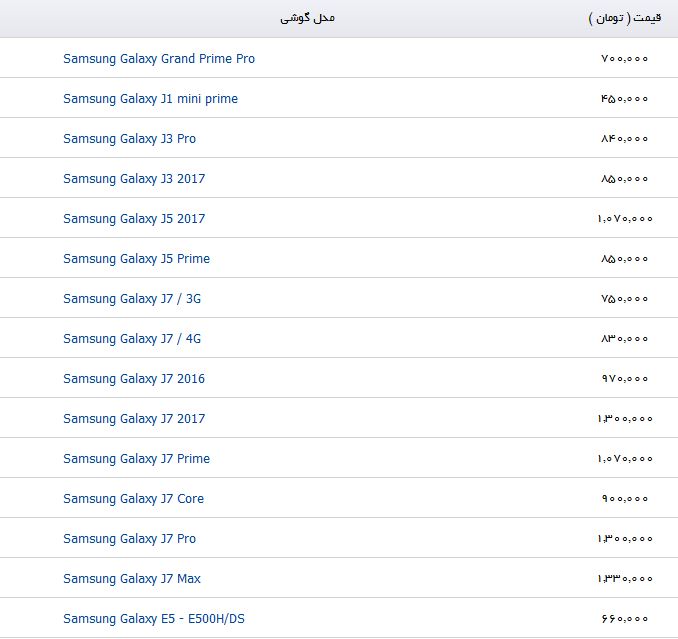Open the Samsung Galaxy J7 Max link

pyautogui.click(x=132, y=579)
